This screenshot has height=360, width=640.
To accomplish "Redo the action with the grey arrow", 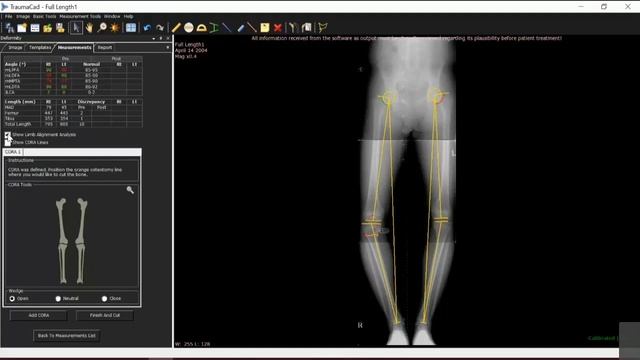I will 160,27.
